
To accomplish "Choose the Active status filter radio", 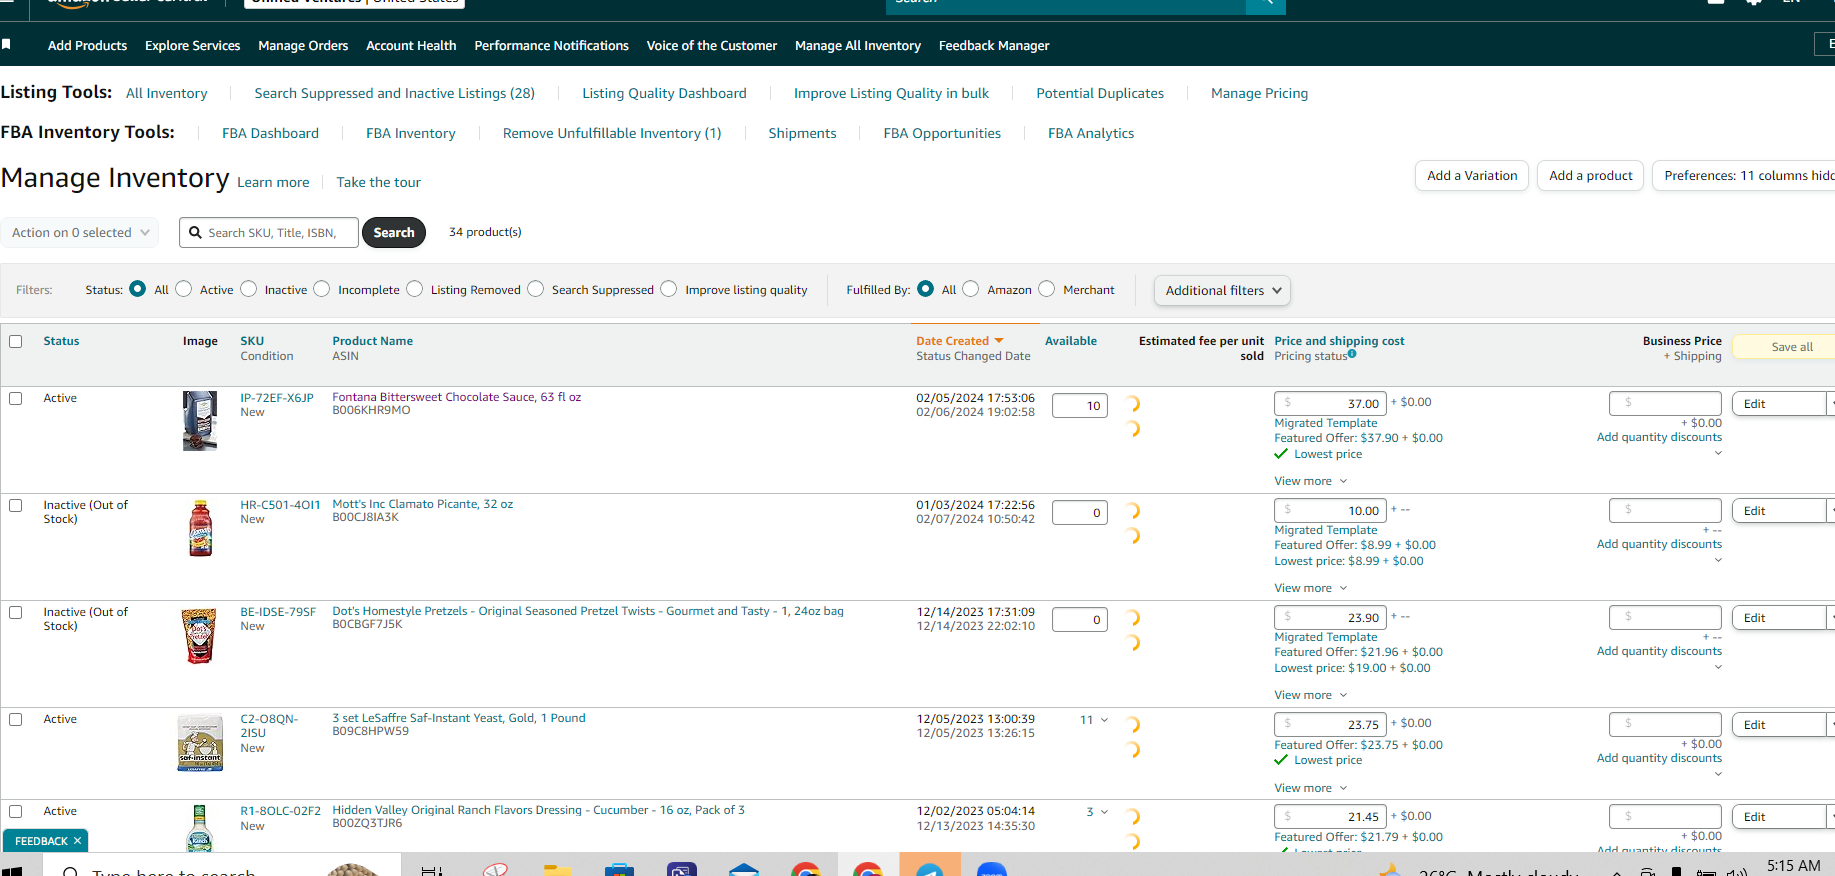I will coord(184,289).
